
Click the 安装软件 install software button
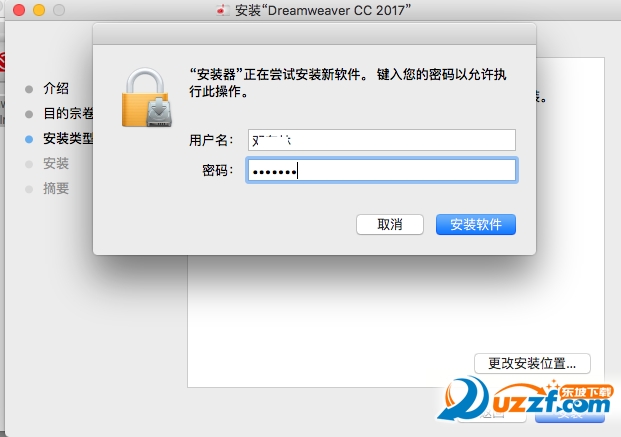[476, 225]
